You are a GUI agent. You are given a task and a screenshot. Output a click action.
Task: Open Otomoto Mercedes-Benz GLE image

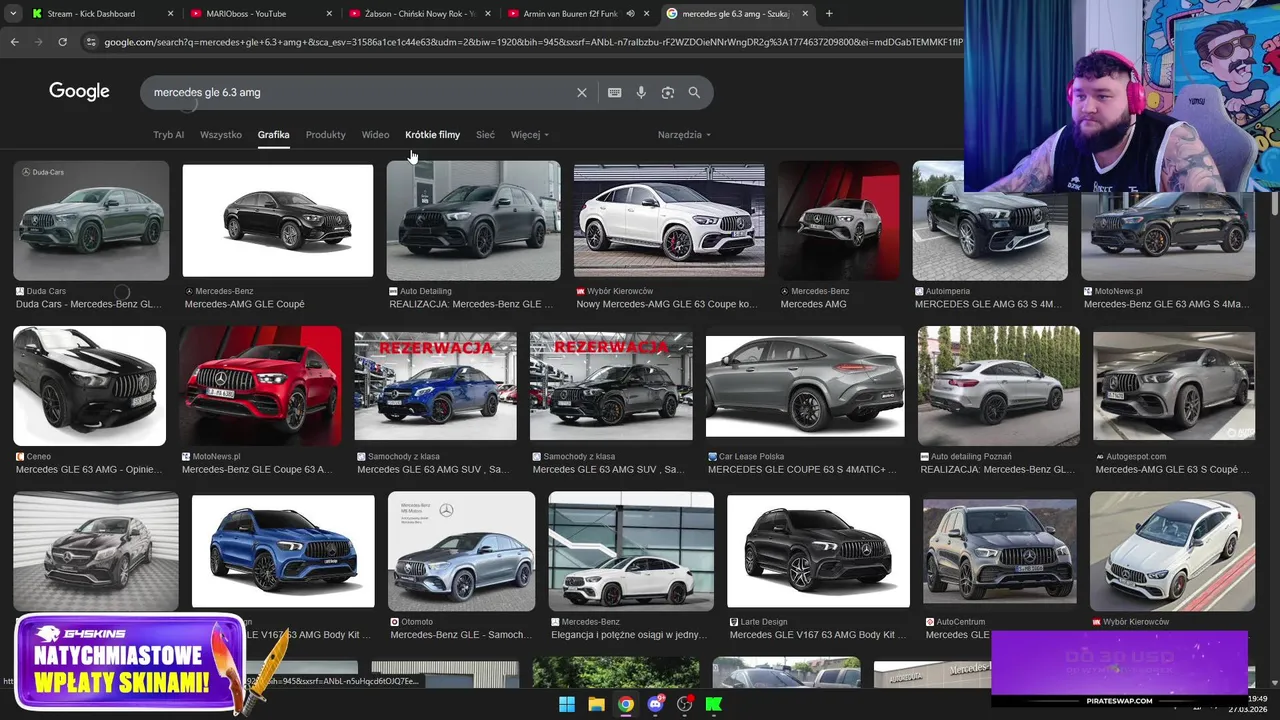[x=462, y=551]
